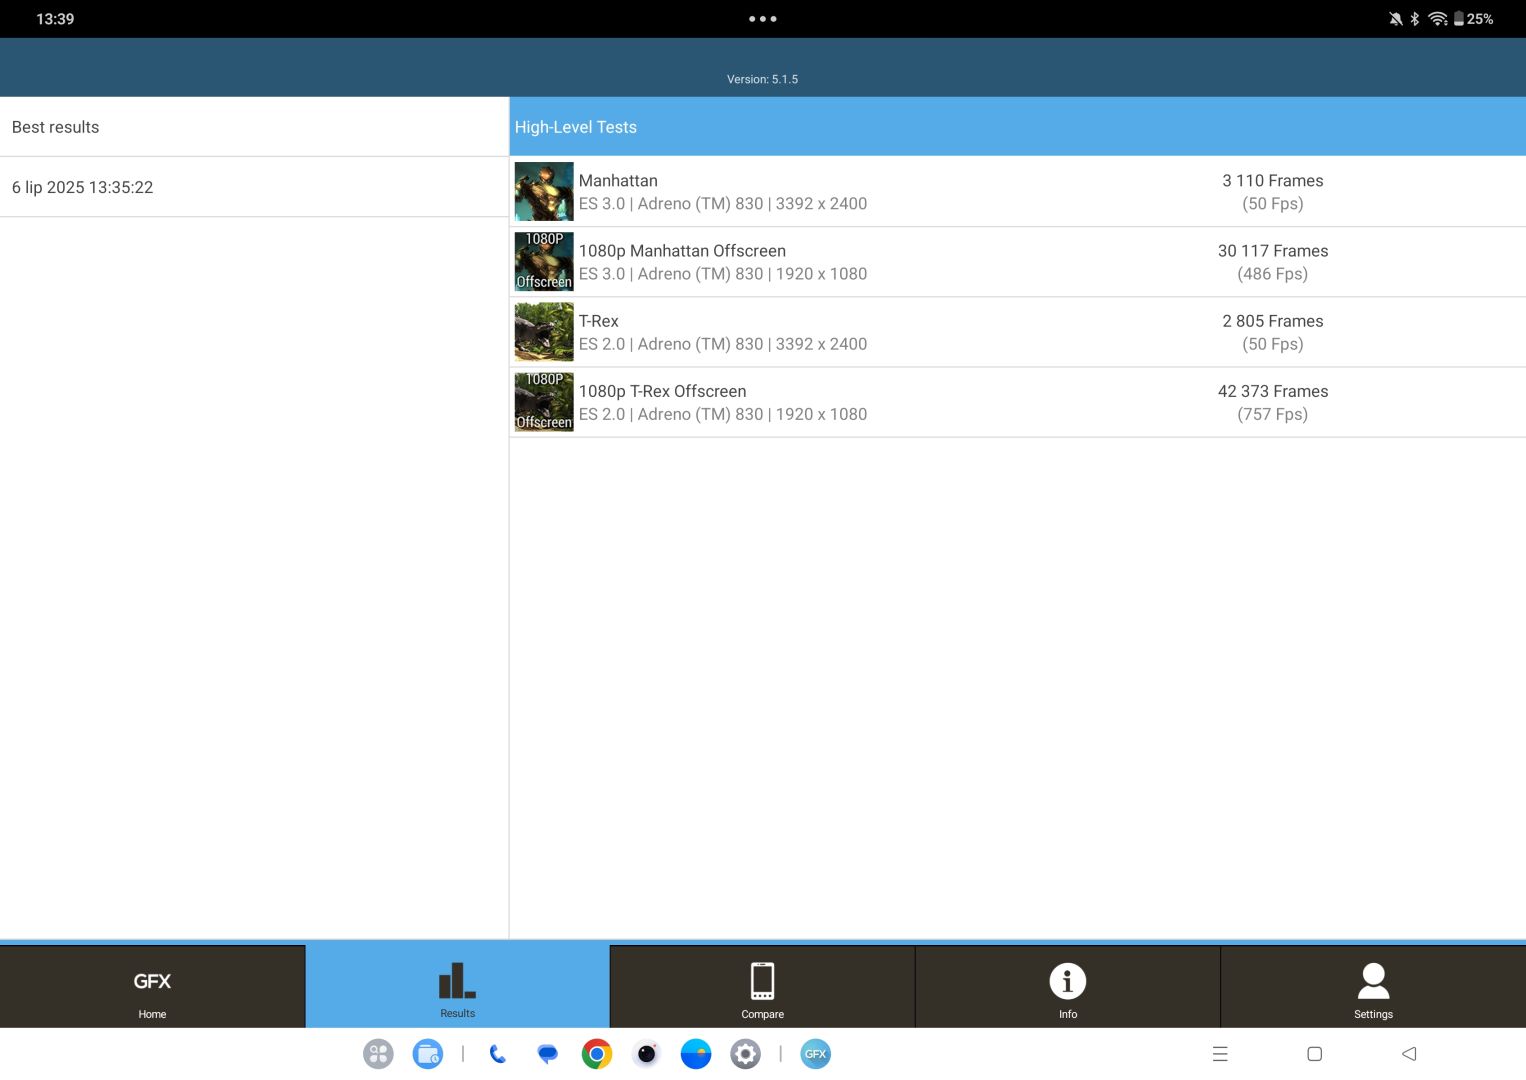Launch Chrome from the taskbar
The width and height of the screenshot is (1526, 1080).
597,1054
